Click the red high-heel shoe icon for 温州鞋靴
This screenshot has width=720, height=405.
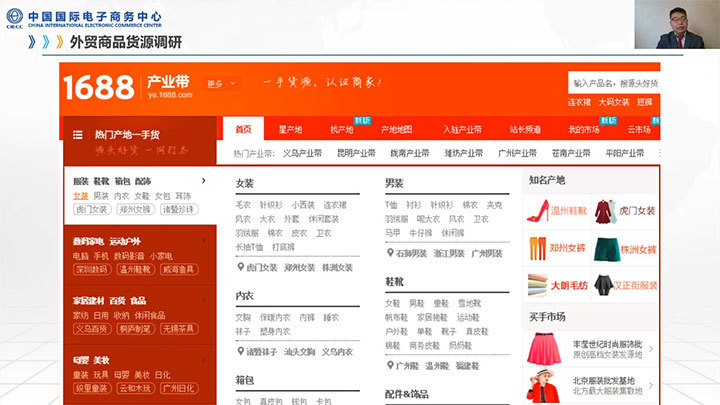pyautogui.click(x=537, y=212)
